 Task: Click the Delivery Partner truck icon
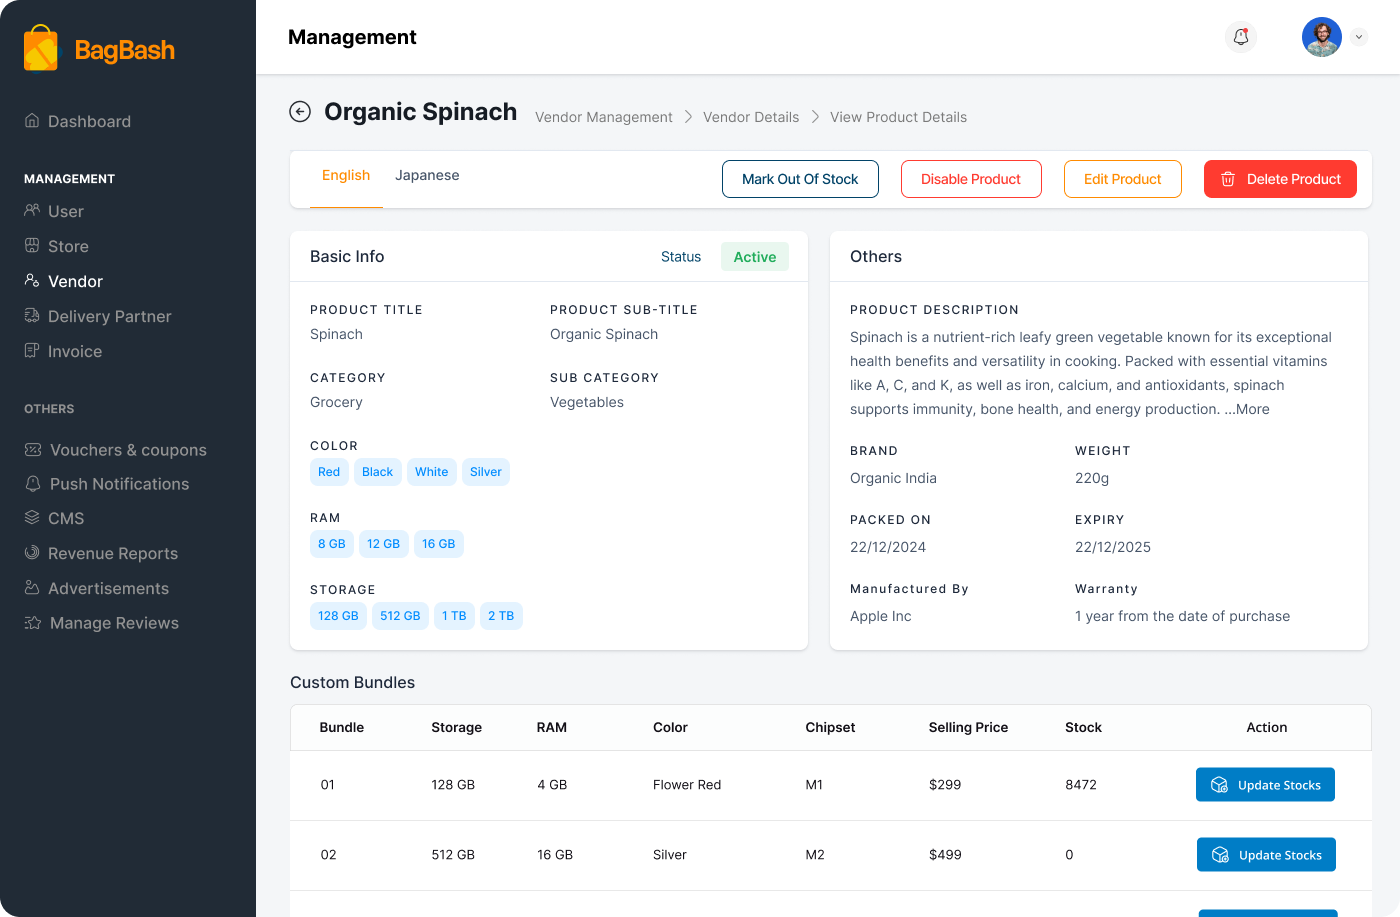(33, 316)
